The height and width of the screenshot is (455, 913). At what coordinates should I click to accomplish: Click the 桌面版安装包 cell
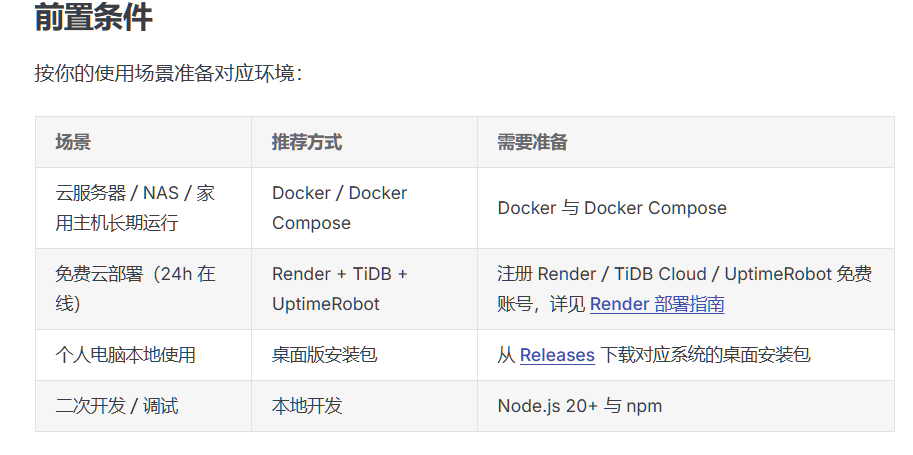365,355
